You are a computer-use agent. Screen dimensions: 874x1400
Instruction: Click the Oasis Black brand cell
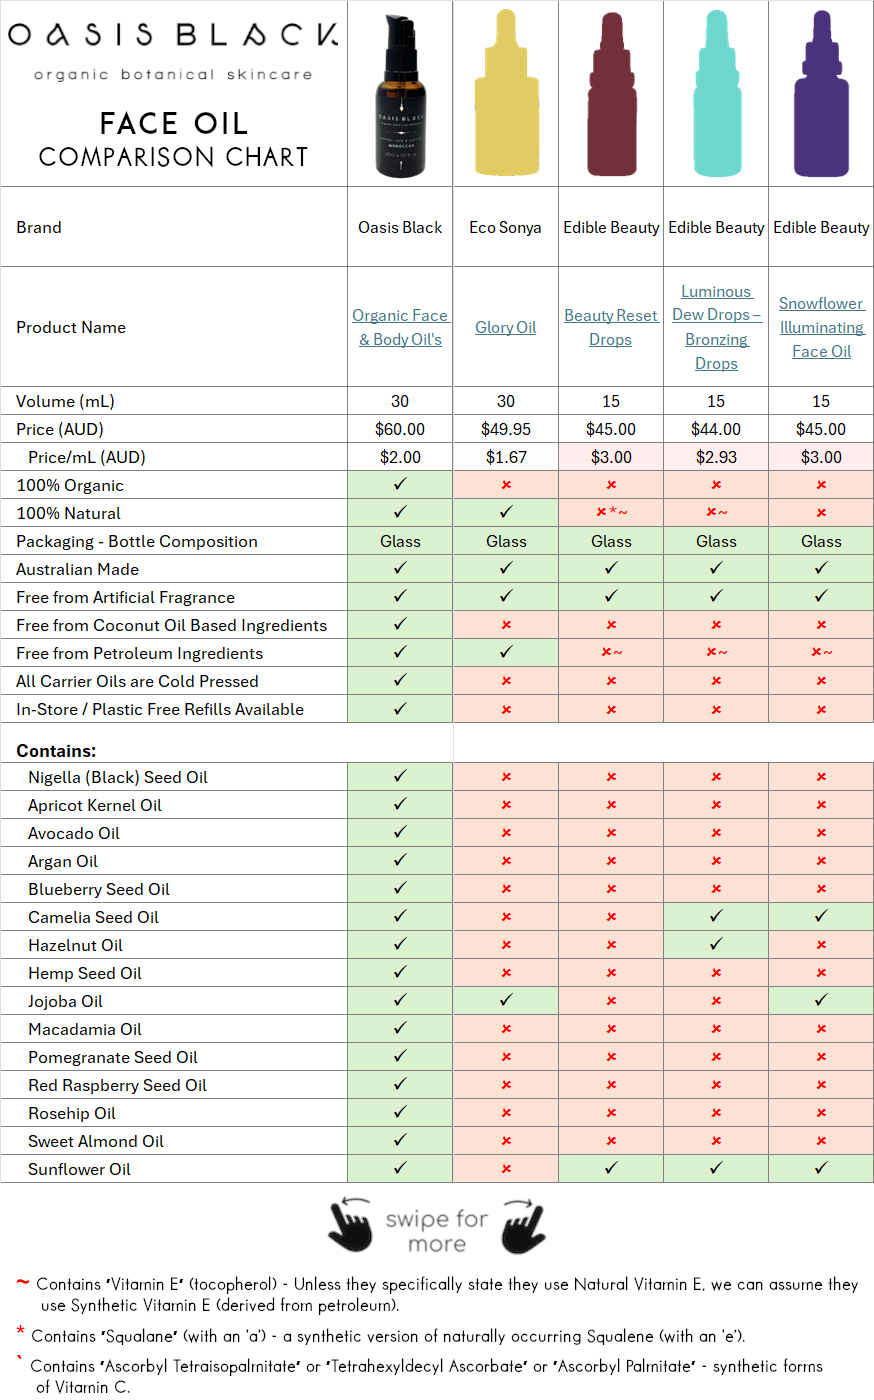pos(400,227)
